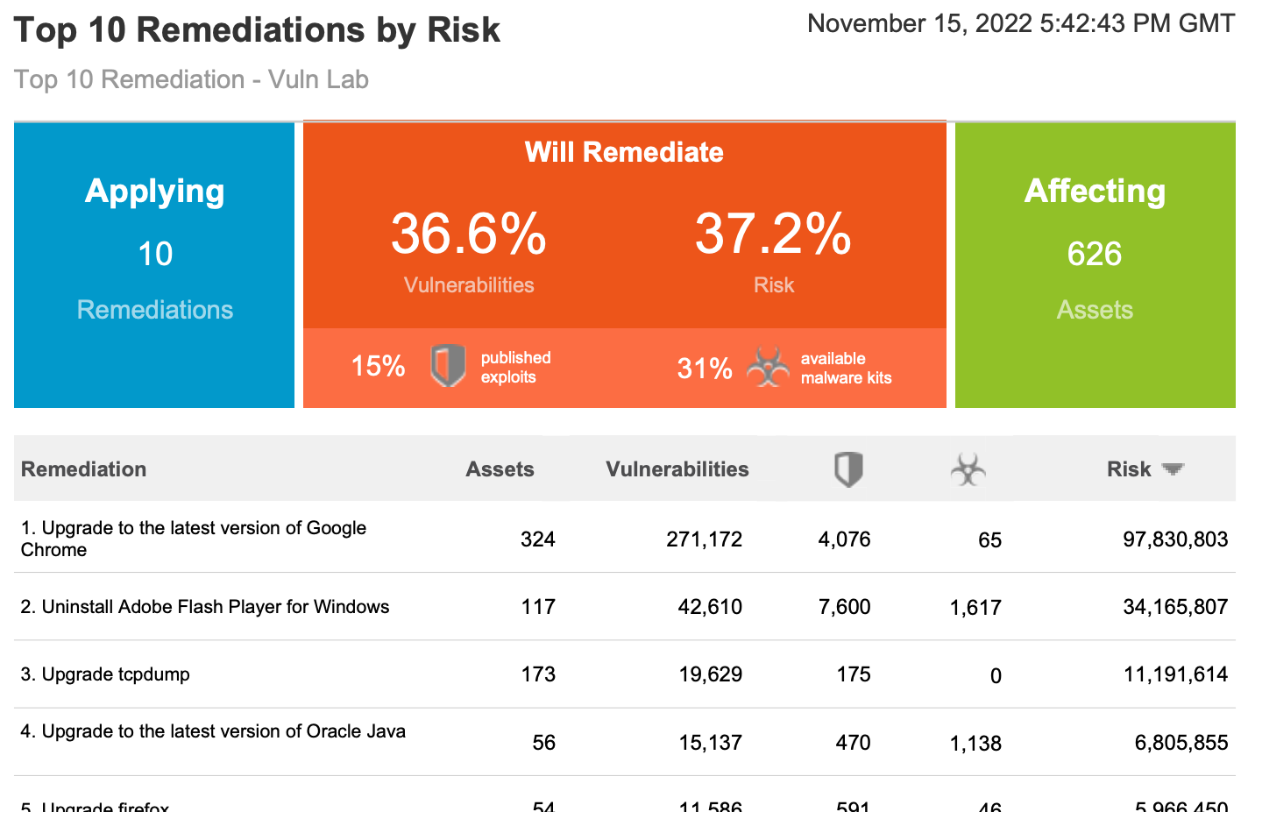Open Uninstall Adobe Flash Player remediation

pyautogui.click(x=205, y=606)
